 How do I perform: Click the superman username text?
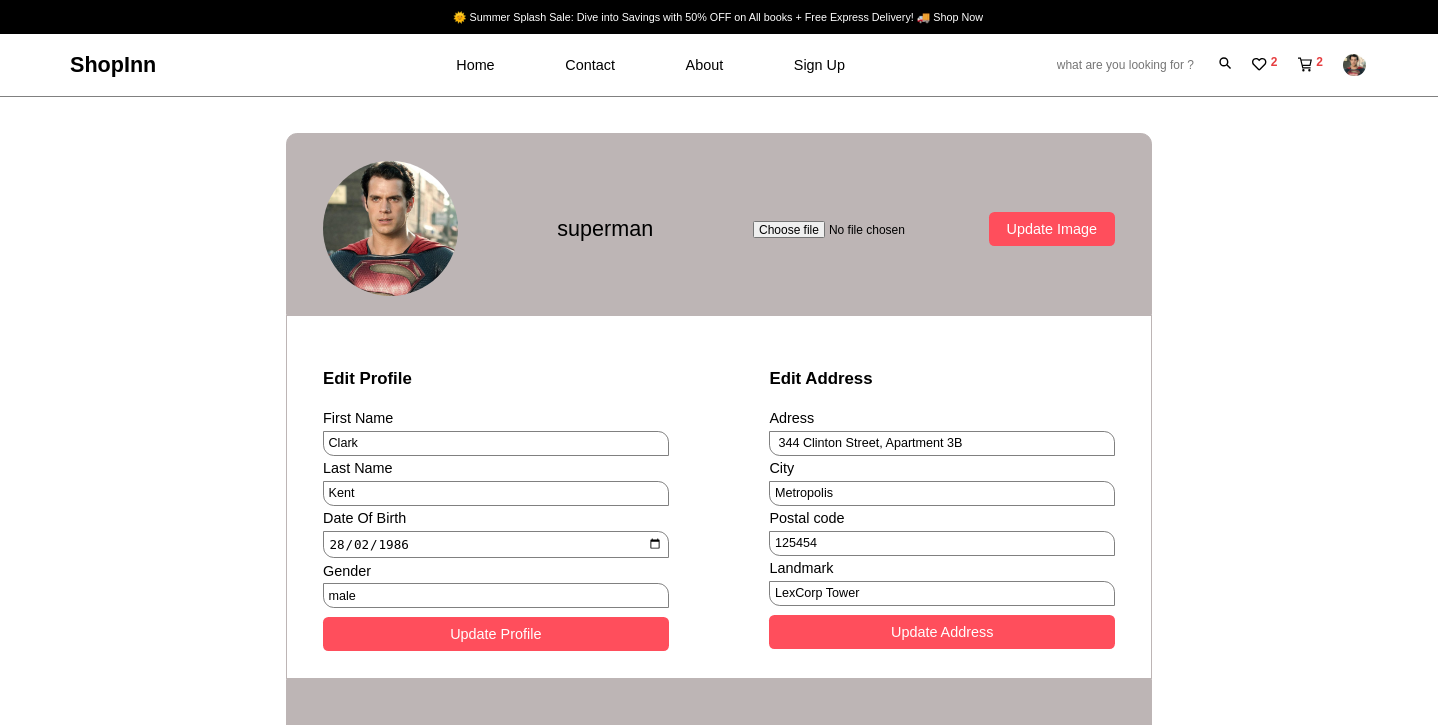coord(605,229)
